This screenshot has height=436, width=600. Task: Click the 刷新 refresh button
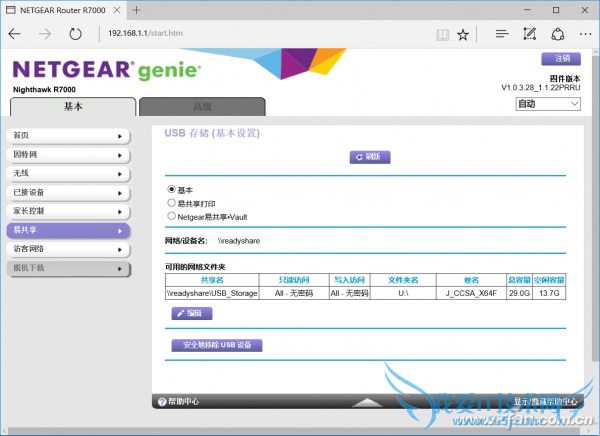point(370,157)
